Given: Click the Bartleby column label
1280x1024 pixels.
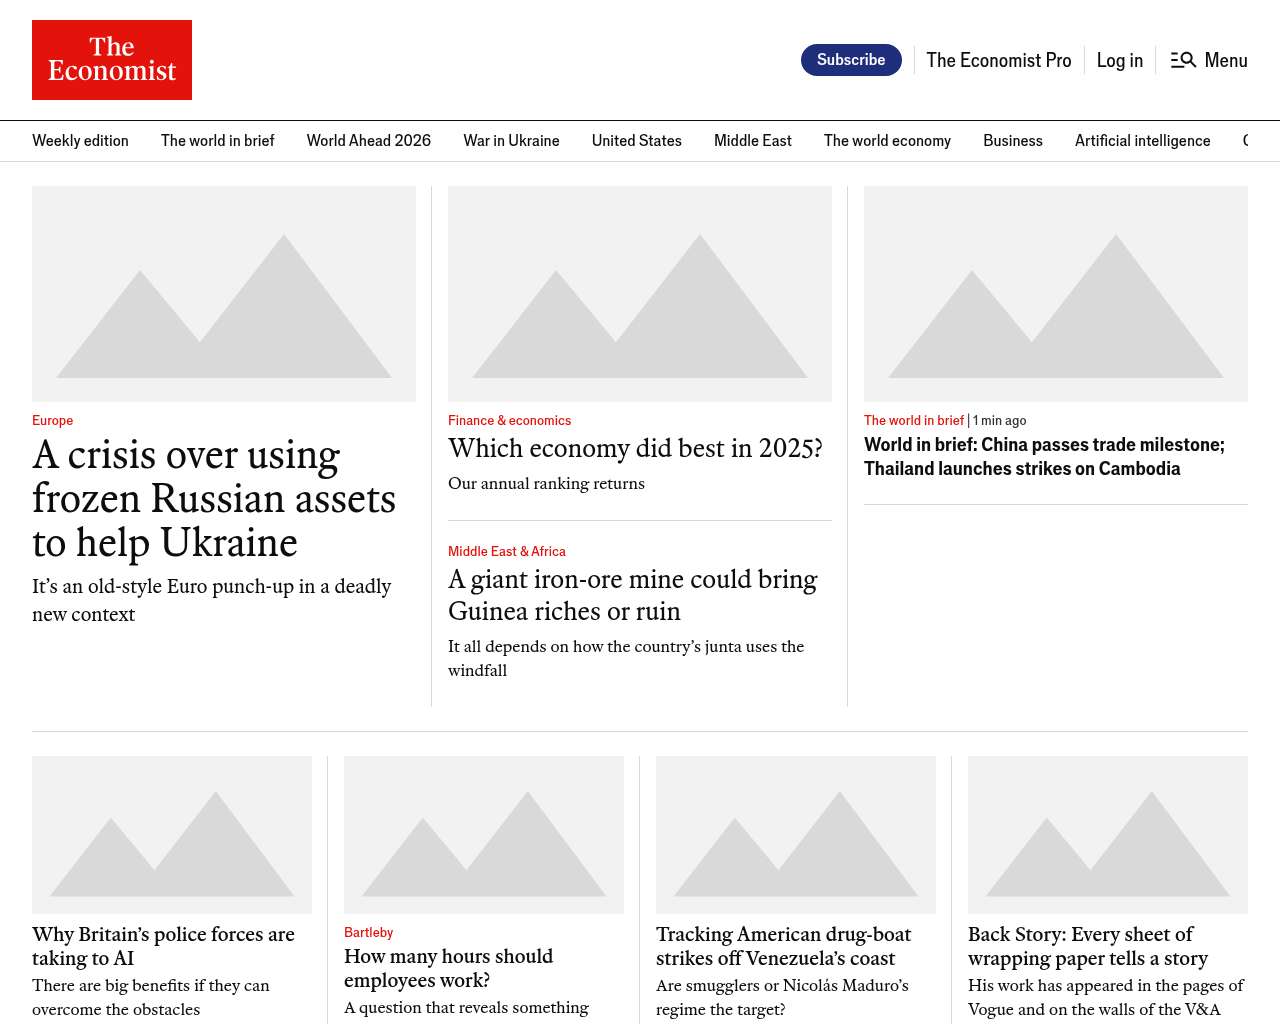Looking at the screenshot, I should click(368, 933).
